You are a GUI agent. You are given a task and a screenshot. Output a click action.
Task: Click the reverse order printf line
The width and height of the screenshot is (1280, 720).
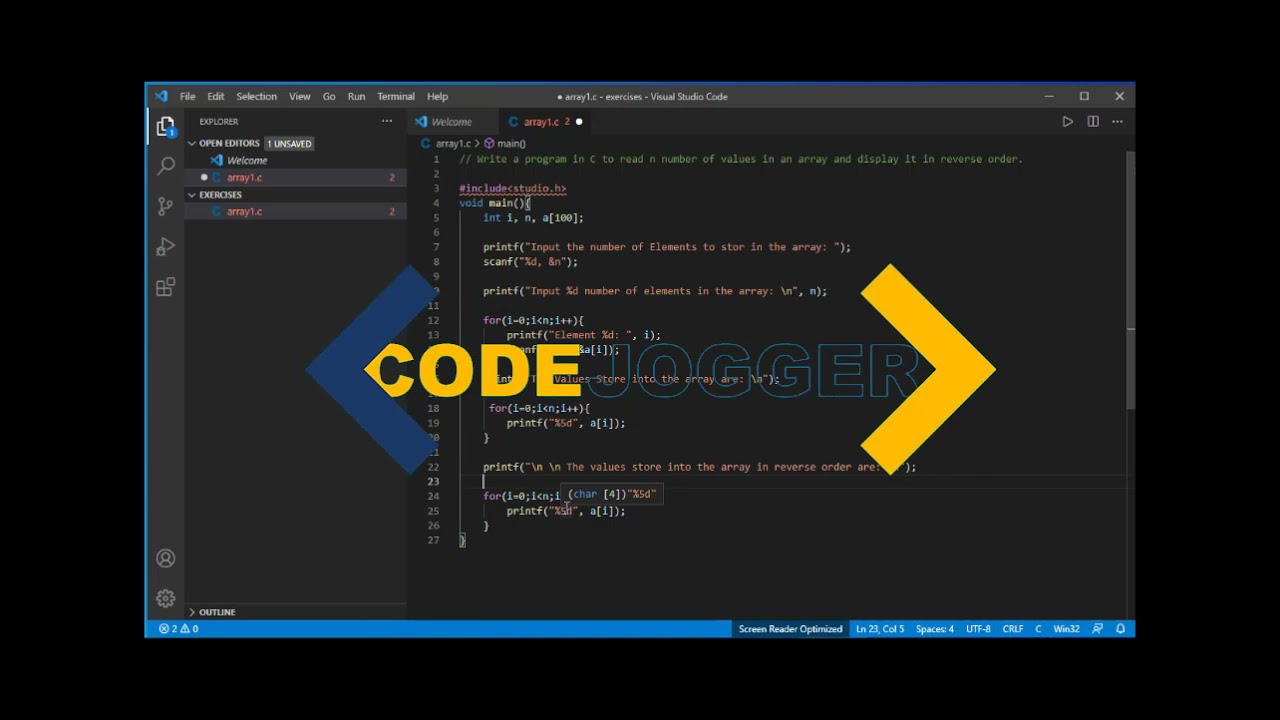click(699, 467)
